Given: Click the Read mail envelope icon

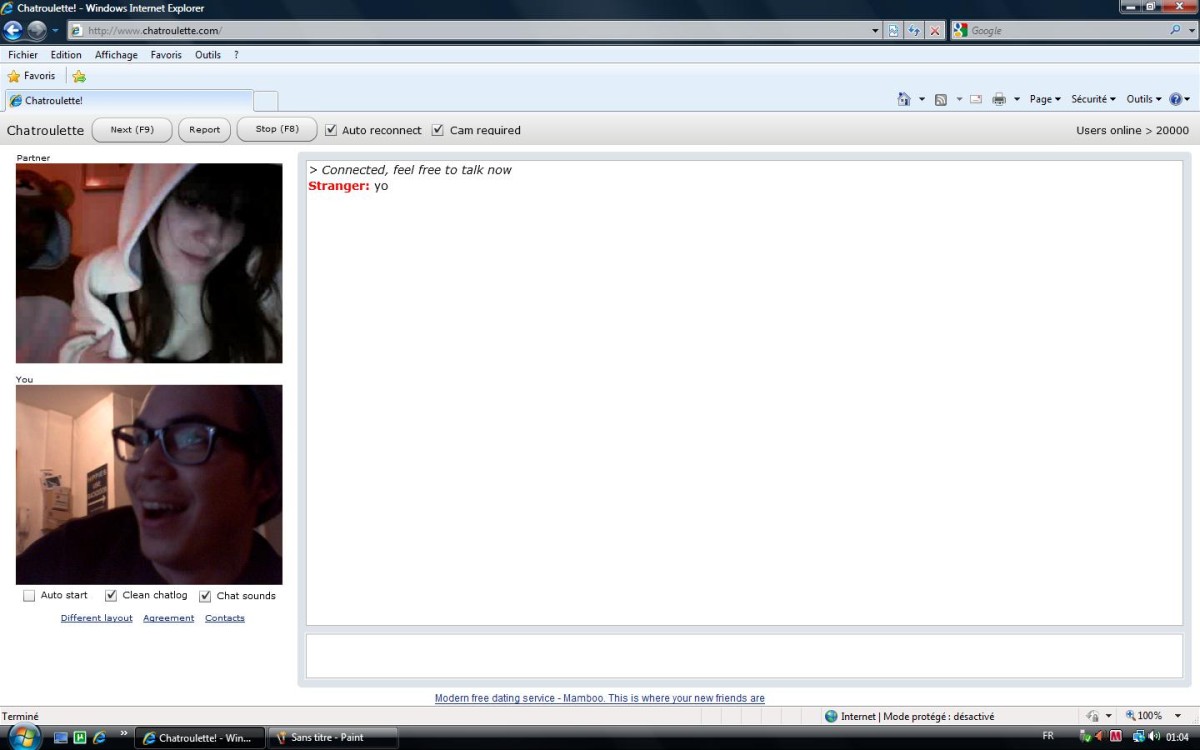Looking at the screenshot, I should 975,99.
